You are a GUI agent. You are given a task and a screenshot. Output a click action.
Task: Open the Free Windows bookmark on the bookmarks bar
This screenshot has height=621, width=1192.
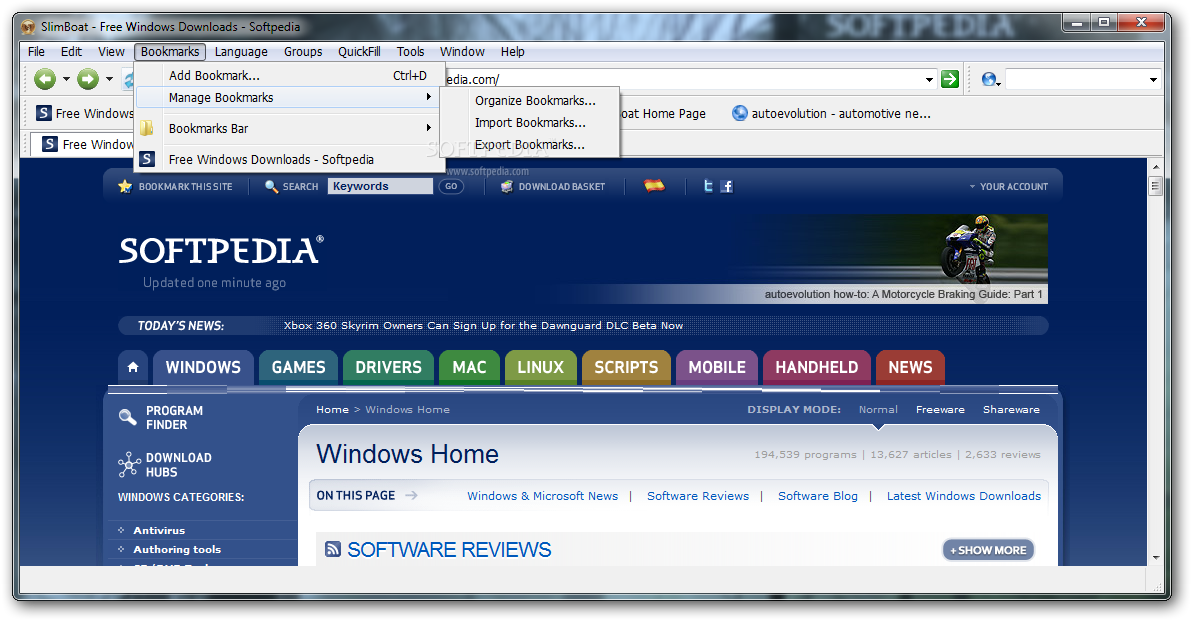(84, 113)
